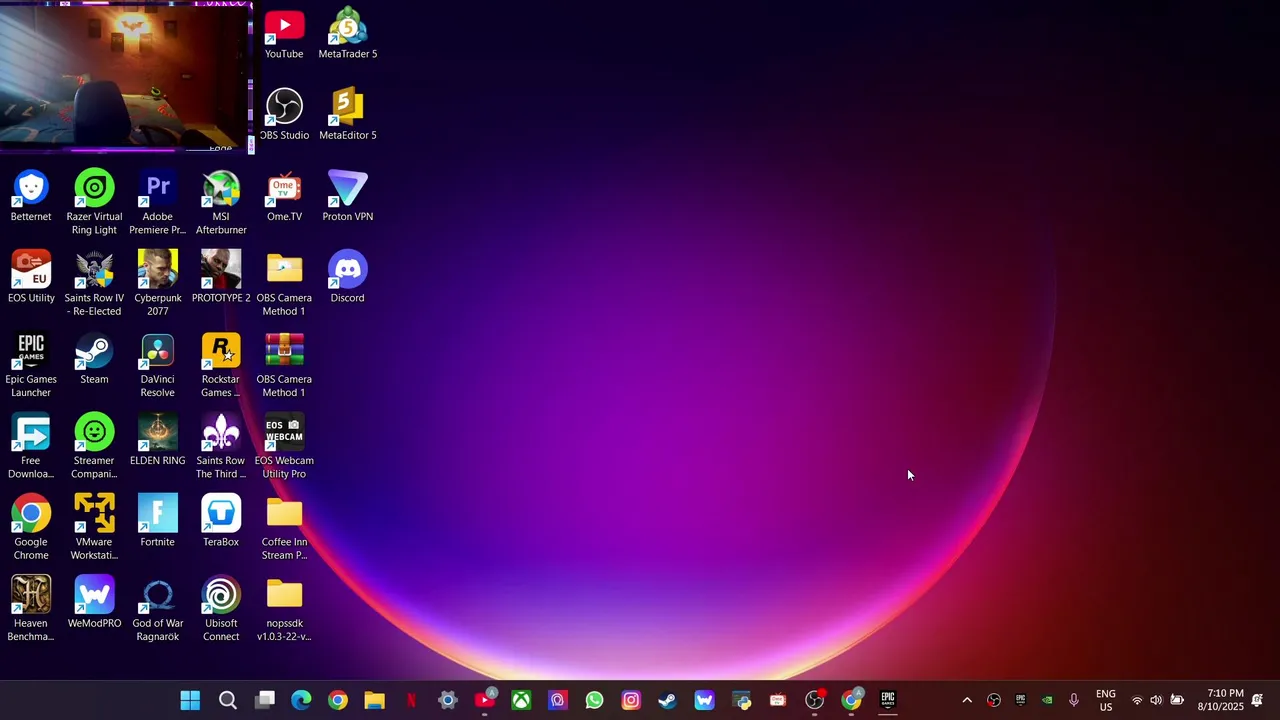
Task: Click the NVIDIA icon in system tray
Action: tap(1047, 700)
